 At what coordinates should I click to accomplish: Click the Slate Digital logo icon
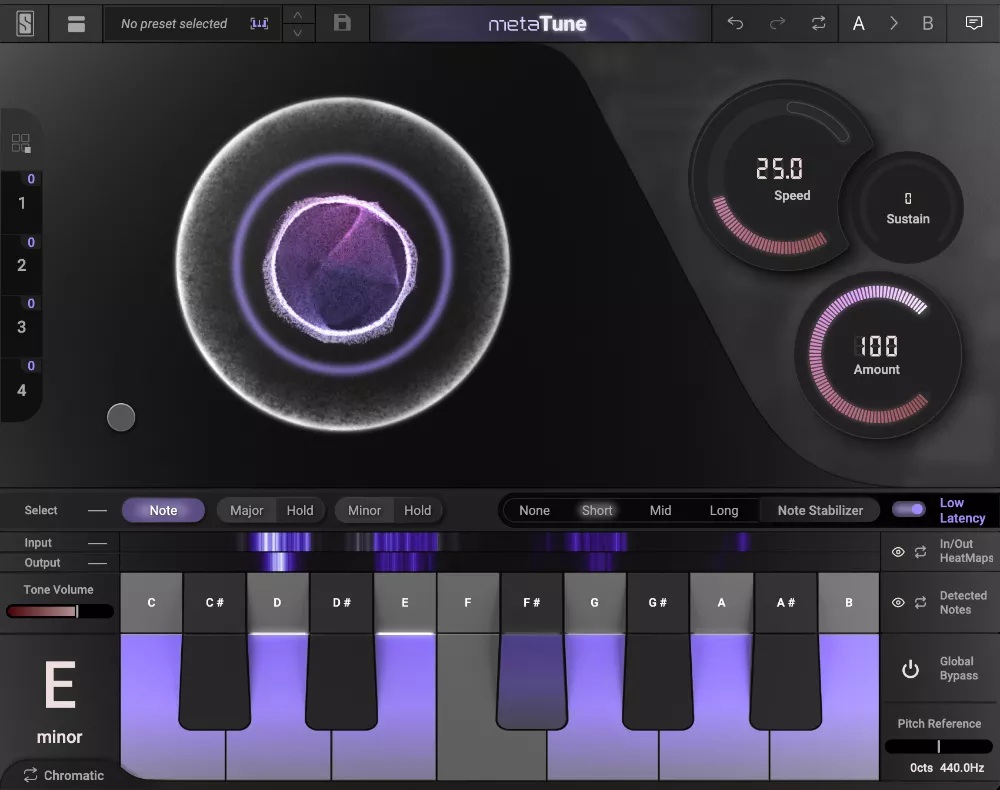(25, 23)
